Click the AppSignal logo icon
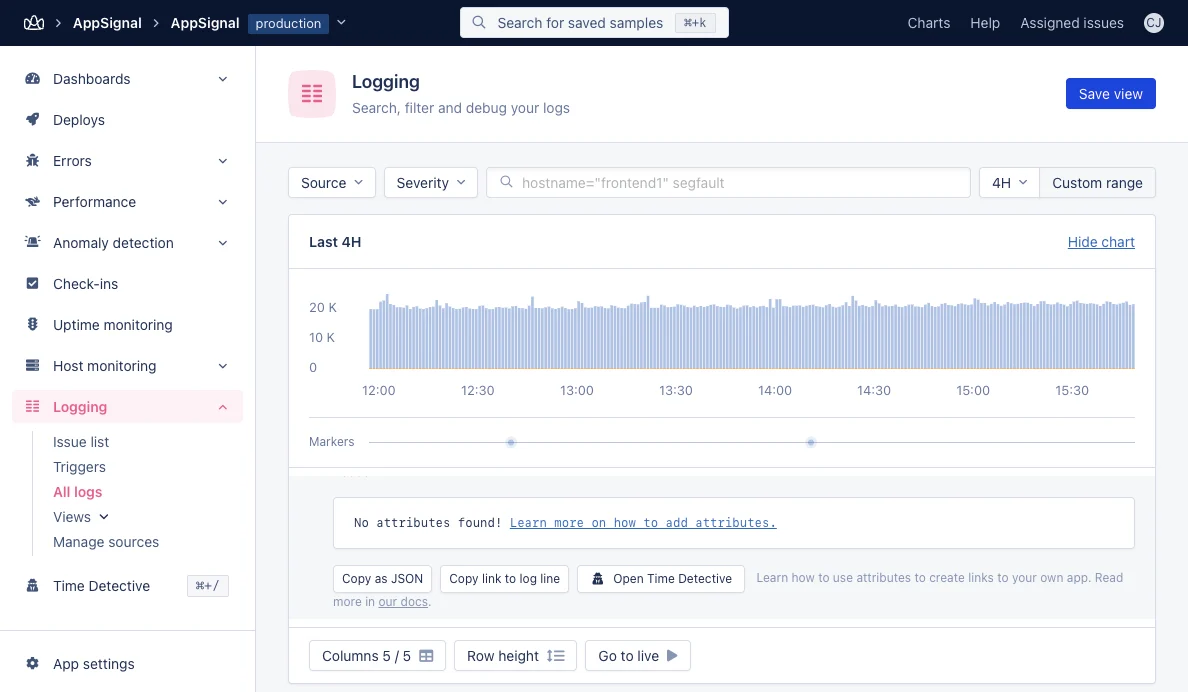The width and height of the screenshot is (1188, 692). (x=33, y=23)
